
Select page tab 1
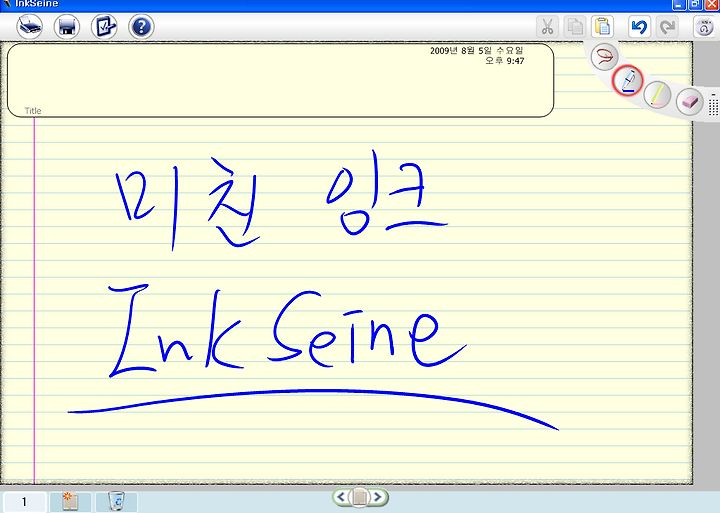click(24, 502)
